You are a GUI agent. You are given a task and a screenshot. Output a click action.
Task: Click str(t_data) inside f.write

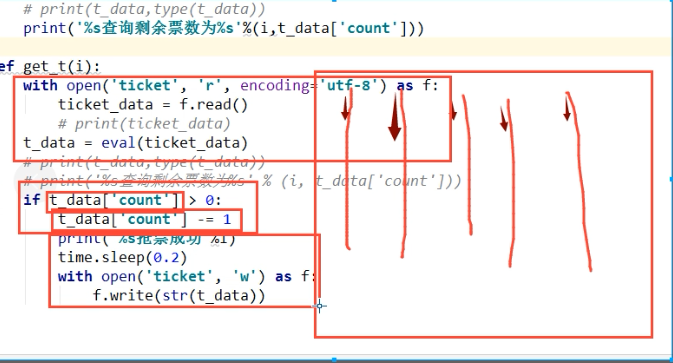(209, 296)
